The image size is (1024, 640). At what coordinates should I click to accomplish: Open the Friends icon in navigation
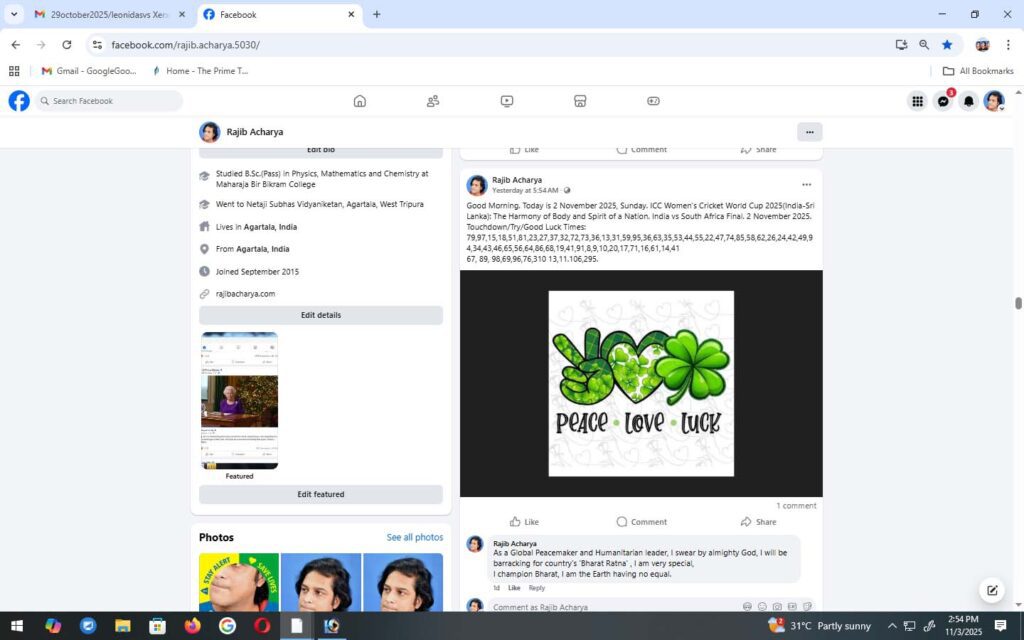point(433,101)
